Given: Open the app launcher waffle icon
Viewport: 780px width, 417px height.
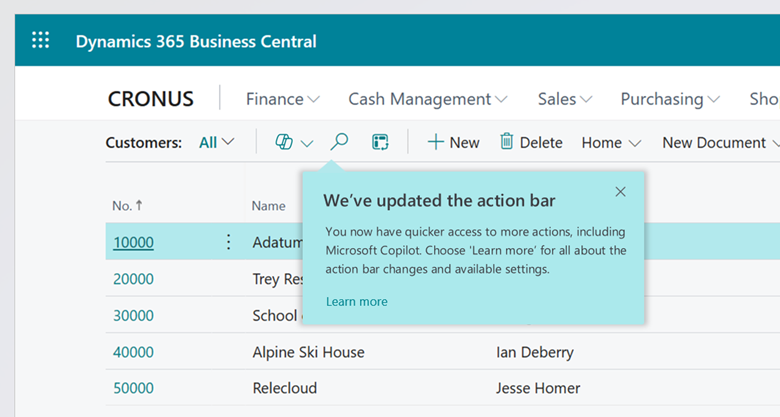Looking at the screenshot, I should [x=41, y=40].
